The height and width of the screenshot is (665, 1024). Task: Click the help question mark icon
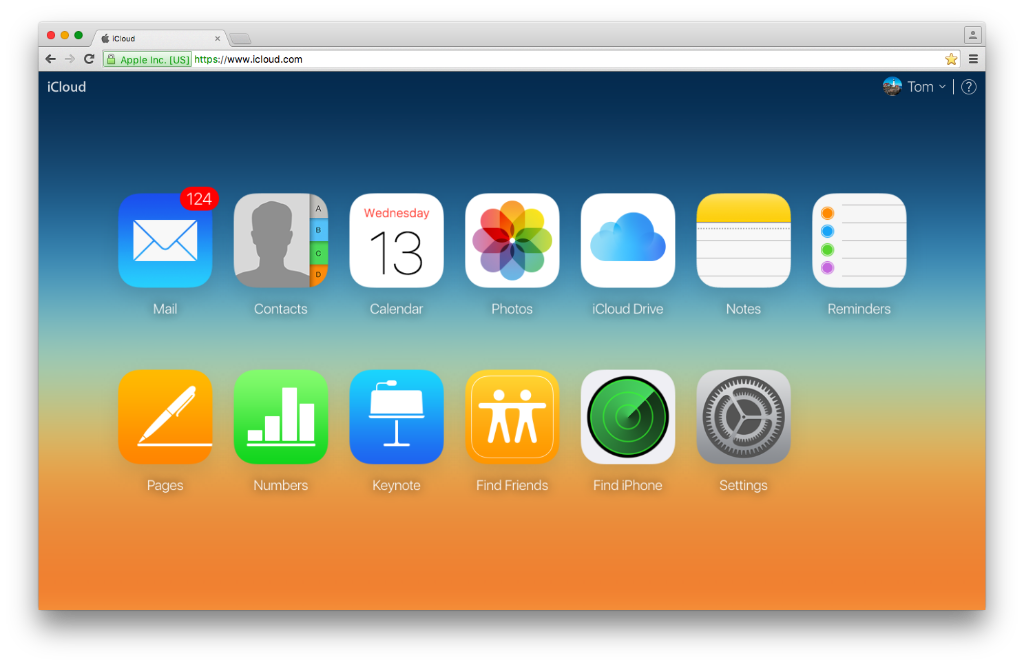968,87
